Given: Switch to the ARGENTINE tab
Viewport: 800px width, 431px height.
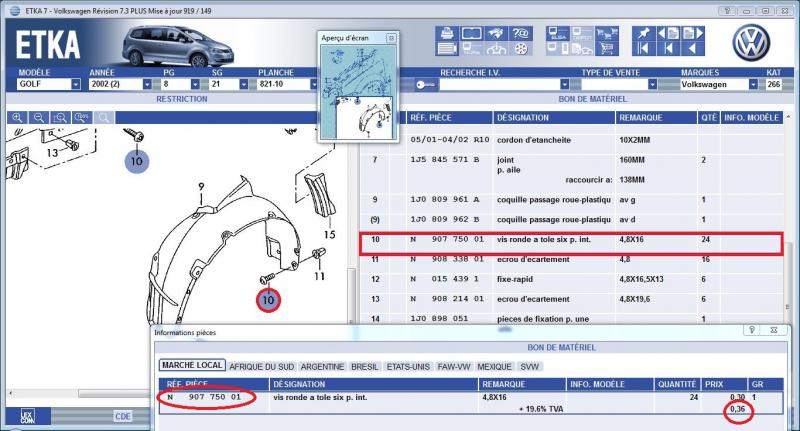Looking at the screenshot, I should tap(322, 367).
